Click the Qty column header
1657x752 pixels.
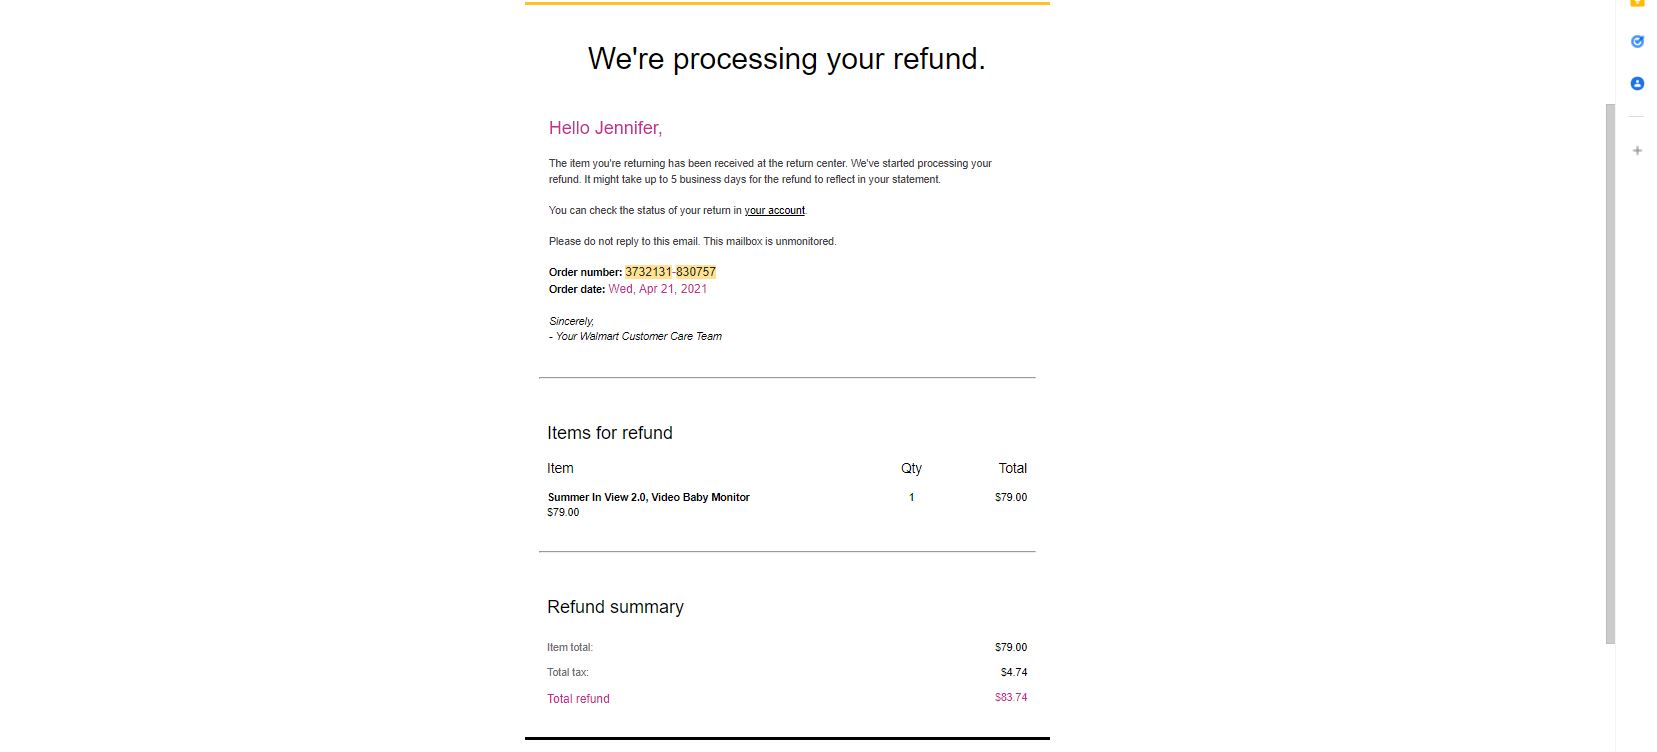(x=911, y=468)
